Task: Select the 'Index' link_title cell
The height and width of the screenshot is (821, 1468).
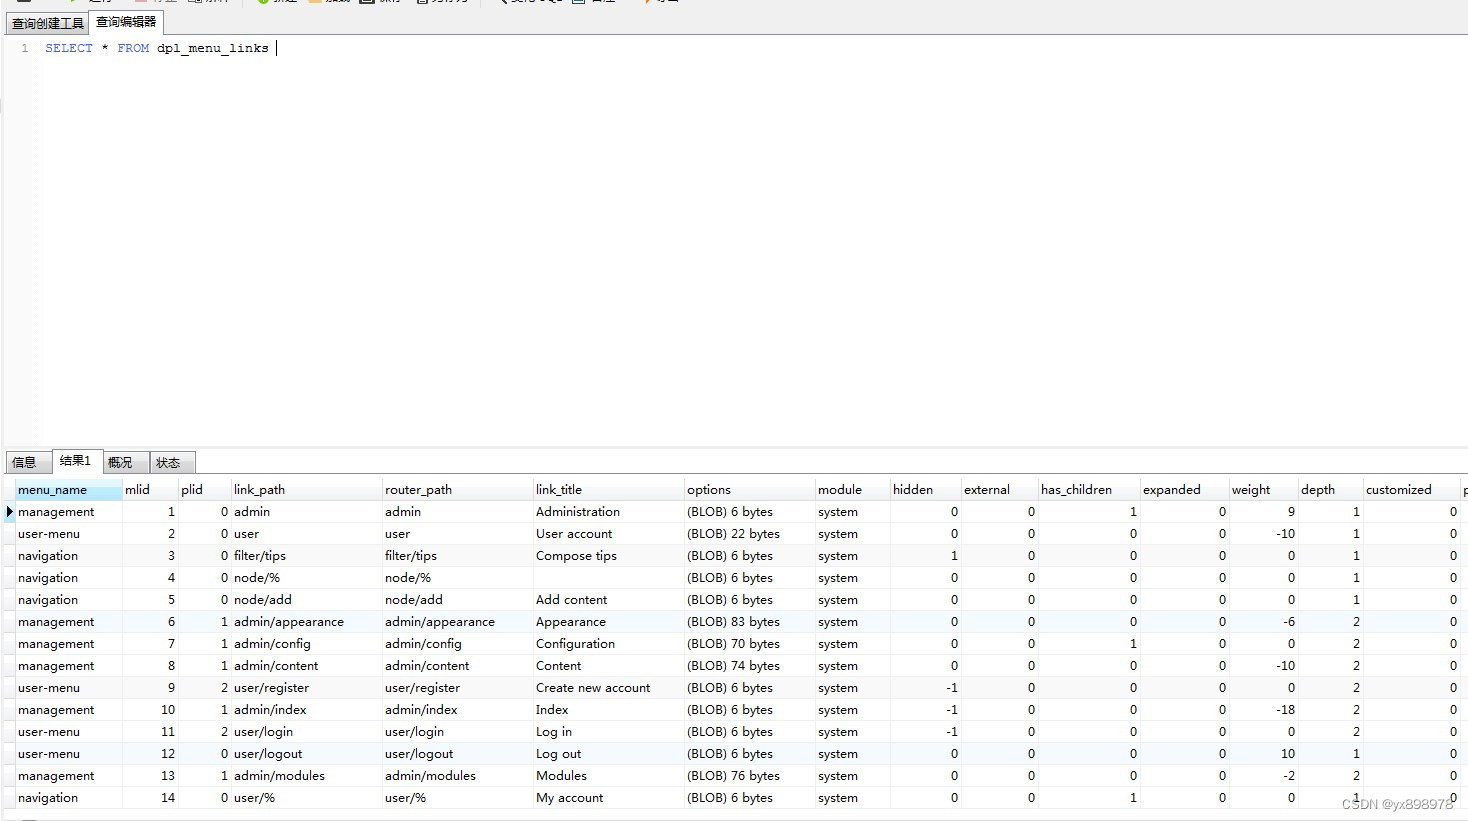Action: (x=609, y=709)
